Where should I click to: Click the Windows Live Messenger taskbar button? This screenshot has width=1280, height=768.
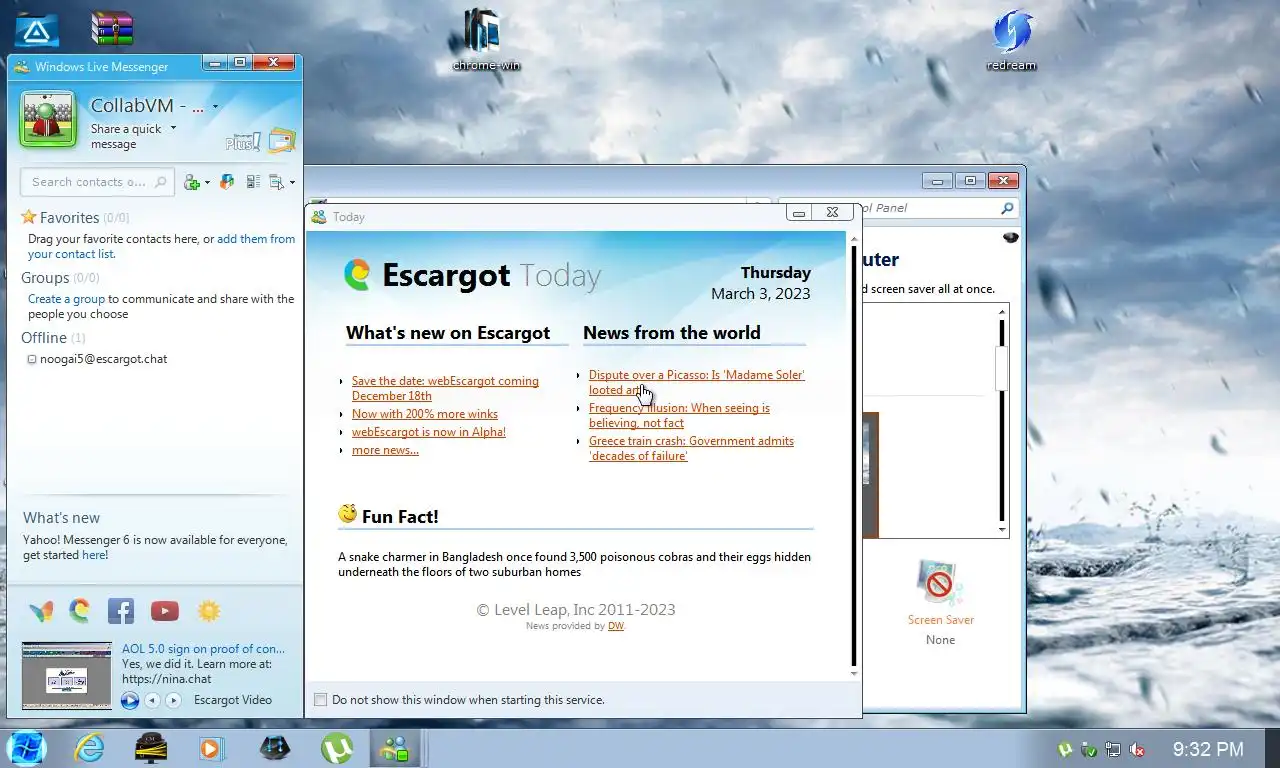click(x=396, y=748)
